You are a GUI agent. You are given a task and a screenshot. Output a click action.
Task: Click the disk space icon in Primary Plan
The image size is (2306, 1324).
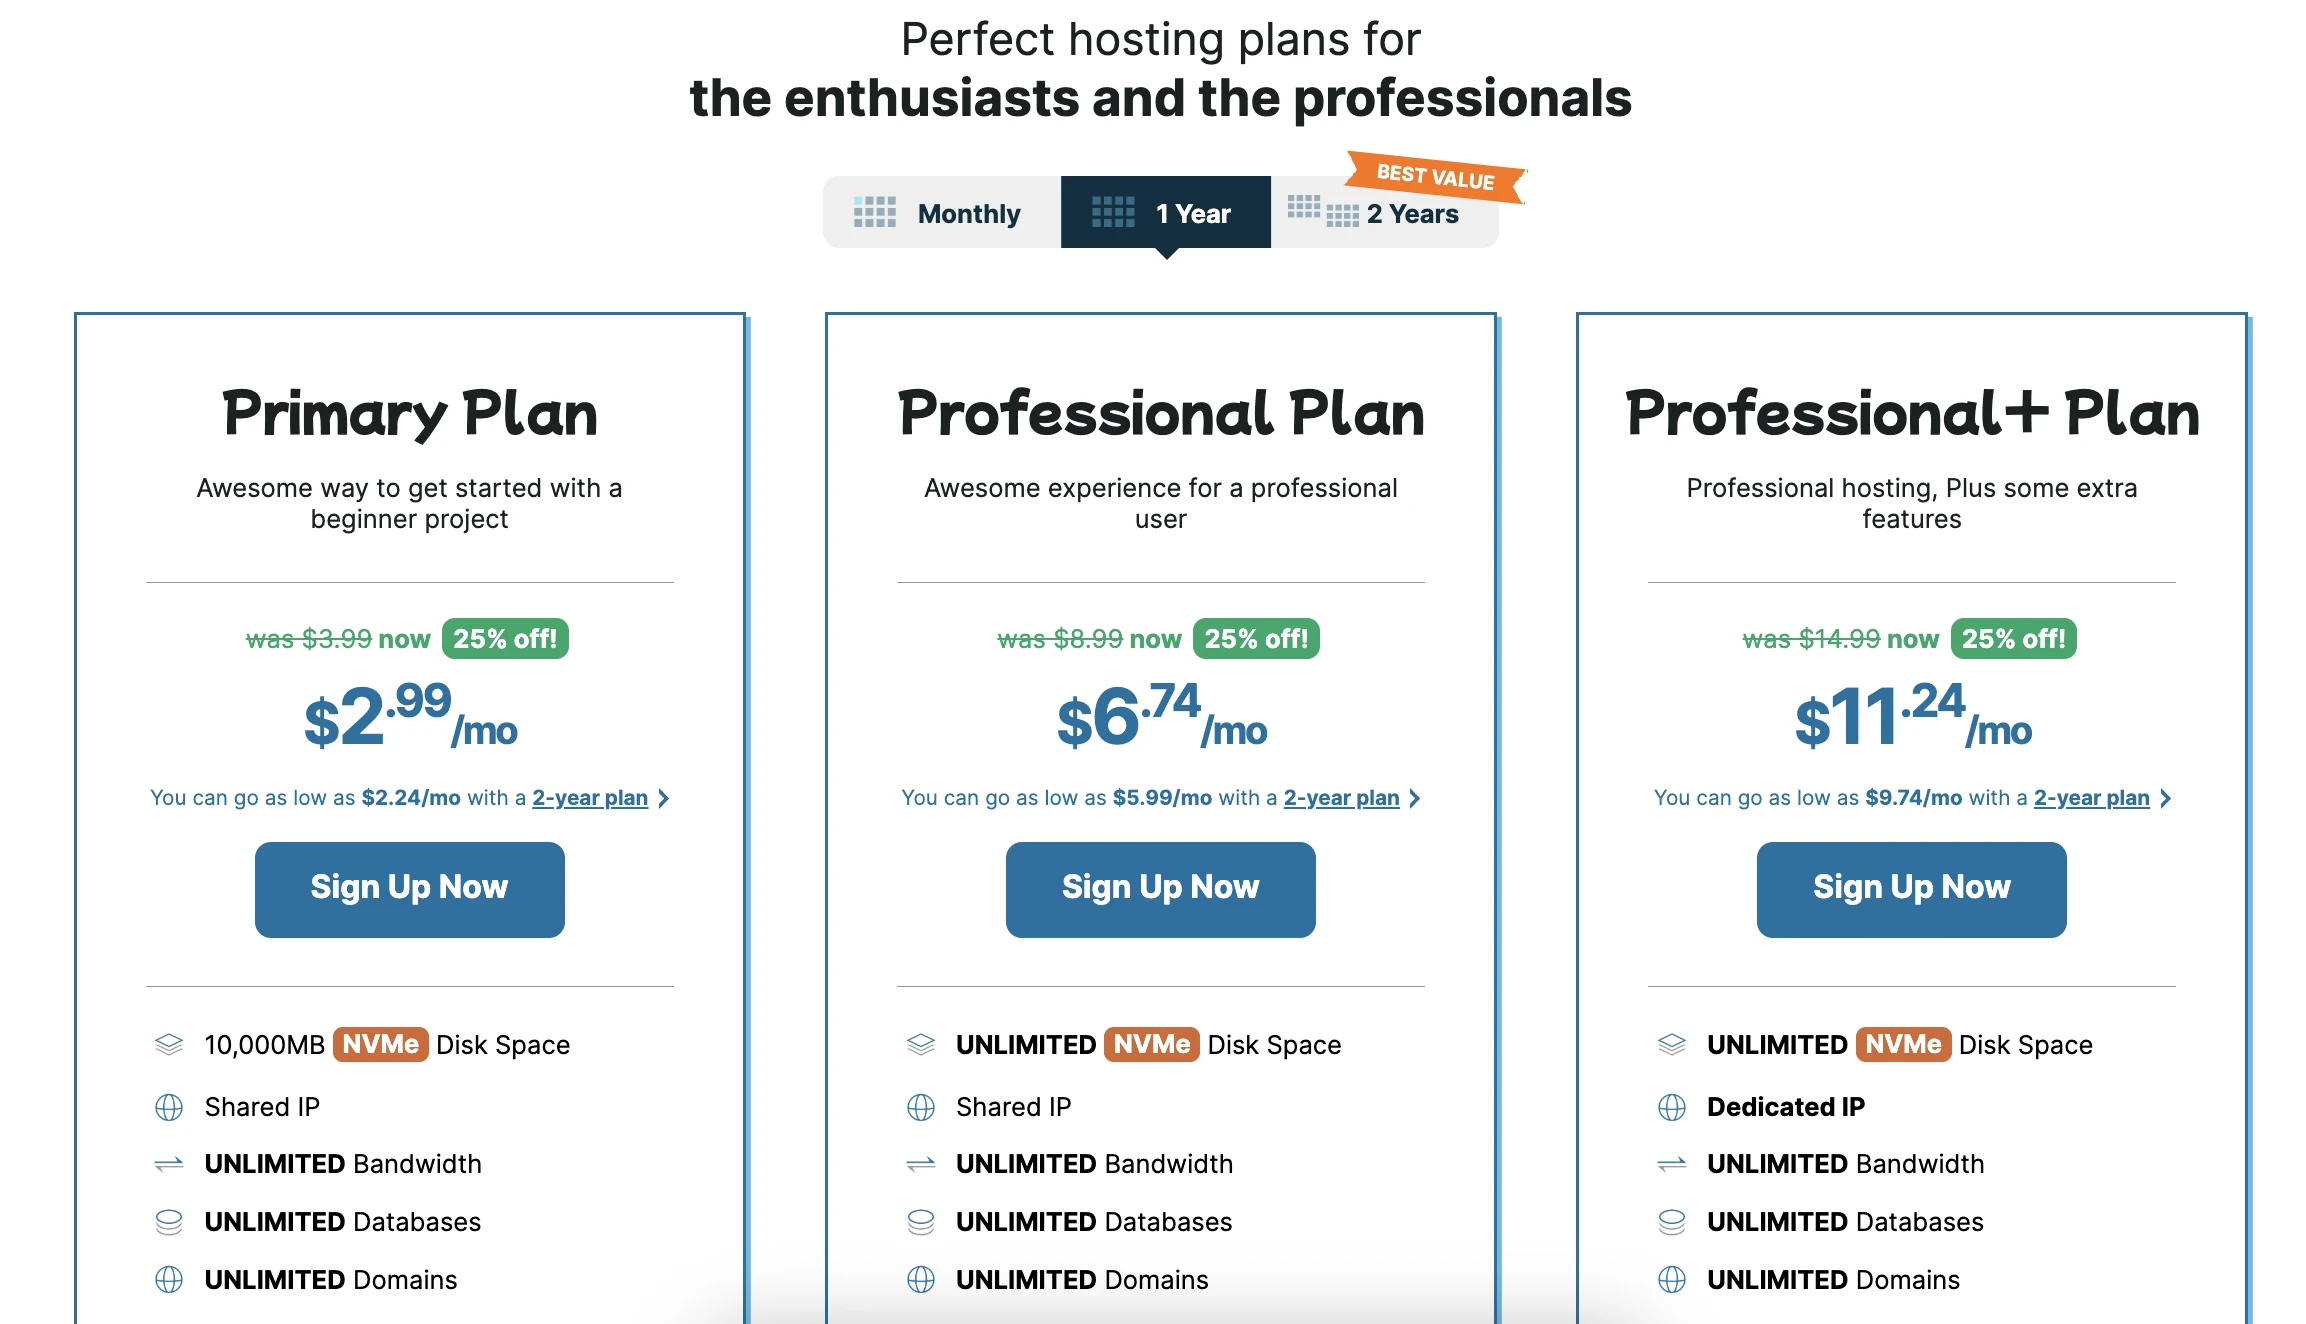tap(169, 1044)
